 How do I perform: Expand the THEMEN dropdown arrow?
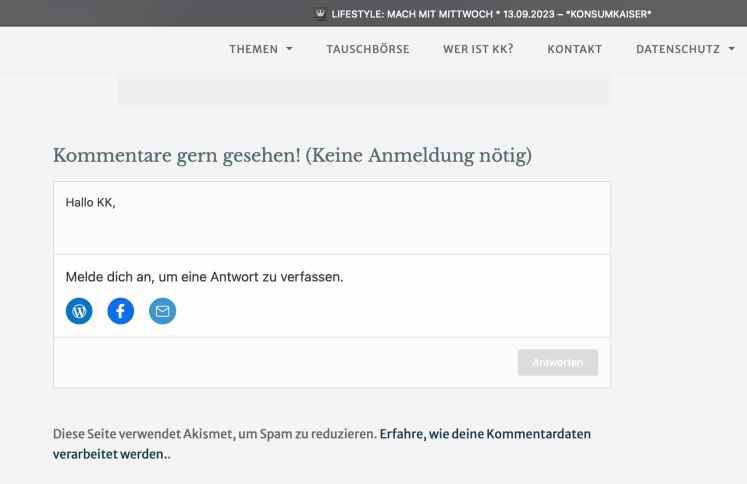click(290, 49)
